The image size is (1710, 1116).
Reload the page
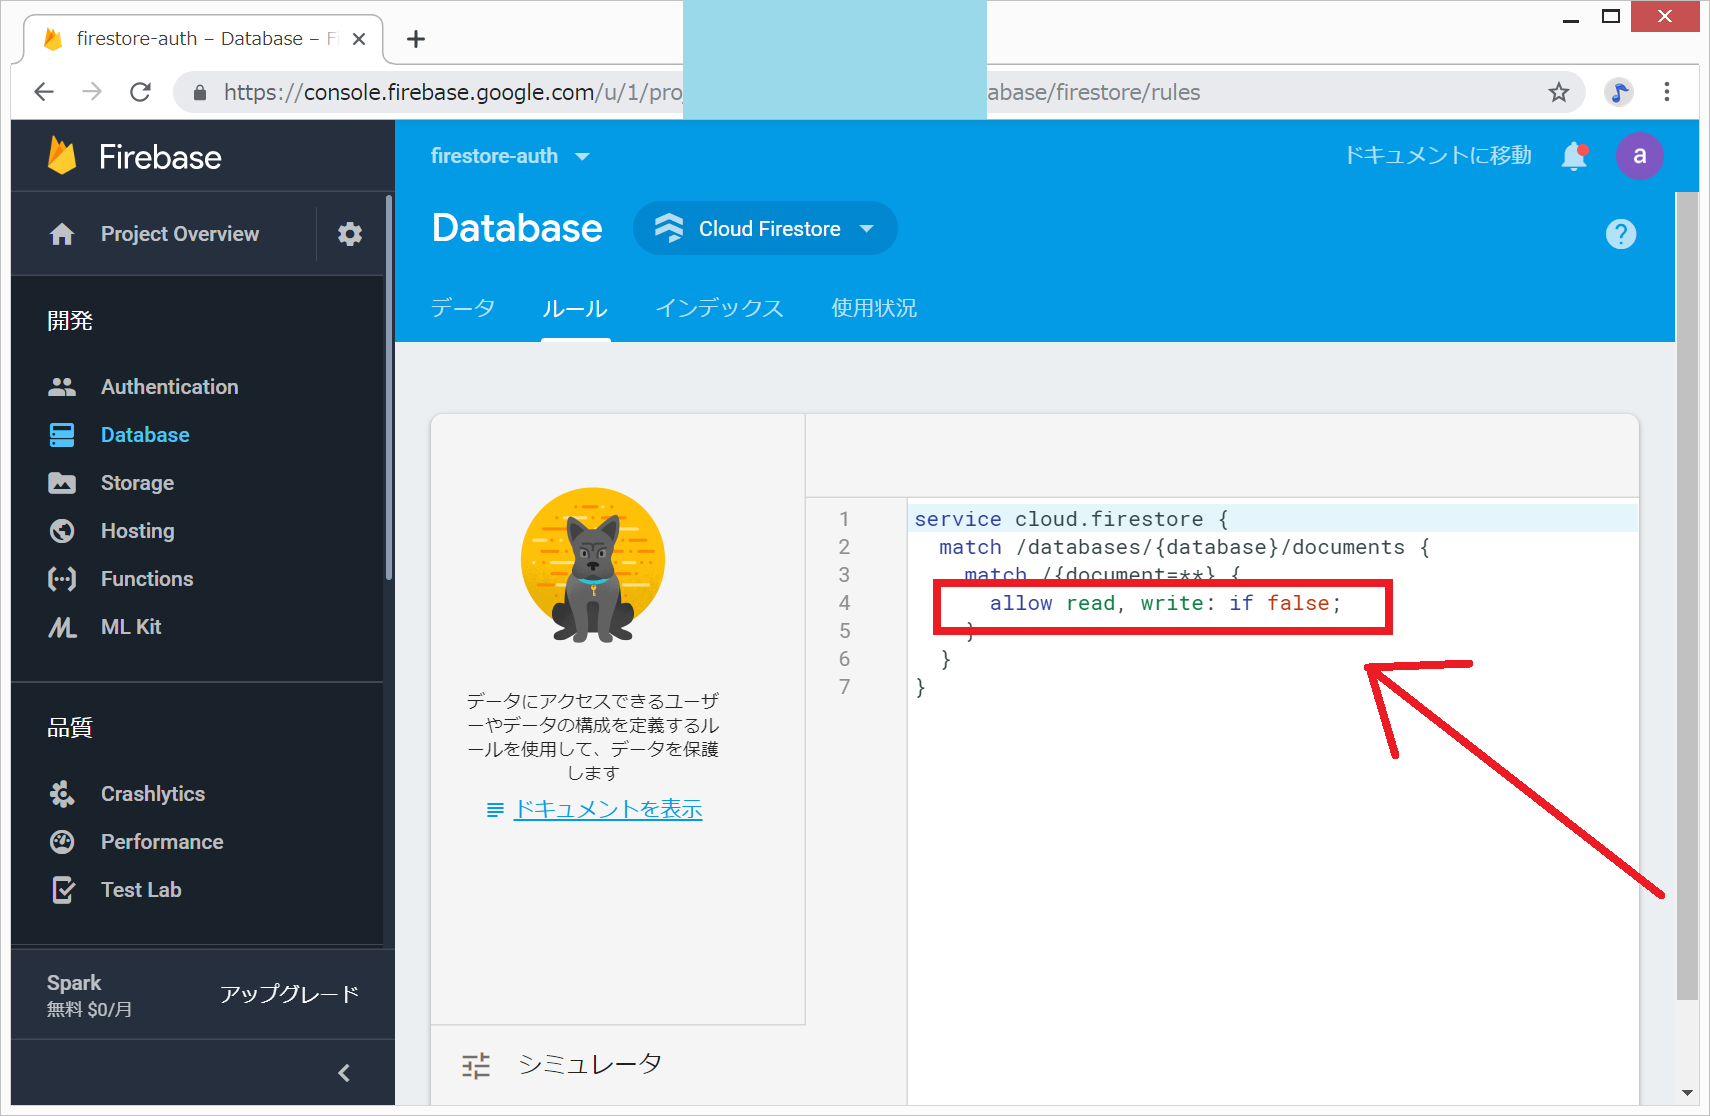[x=141, y=92]
